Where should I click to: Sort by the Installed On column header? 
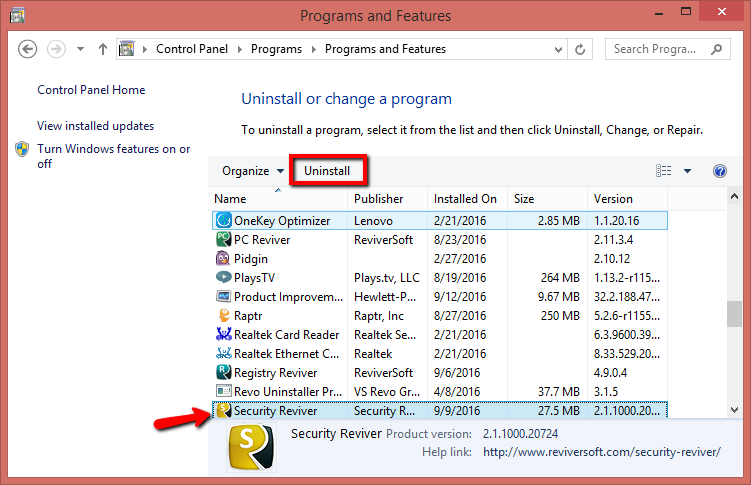click(x=467, y=199)
